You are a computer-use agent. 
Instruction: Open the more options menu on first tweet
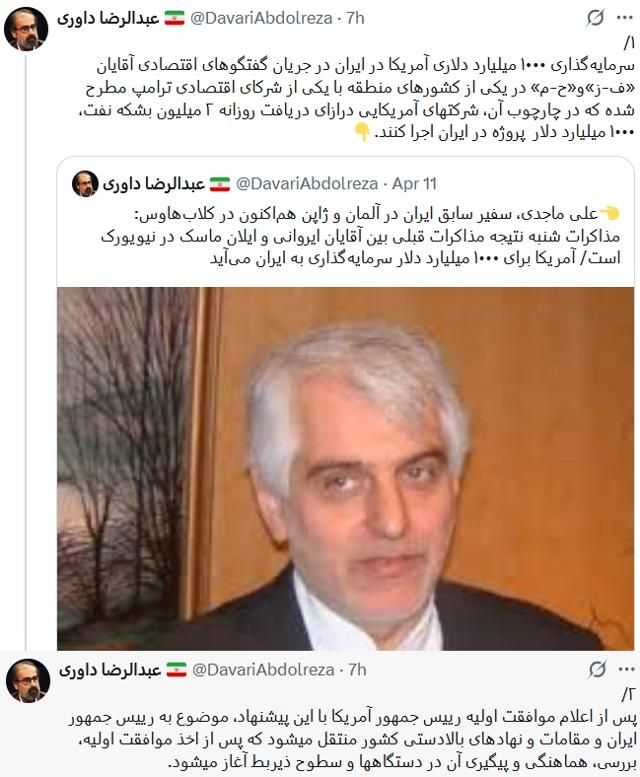pos(625,18)
